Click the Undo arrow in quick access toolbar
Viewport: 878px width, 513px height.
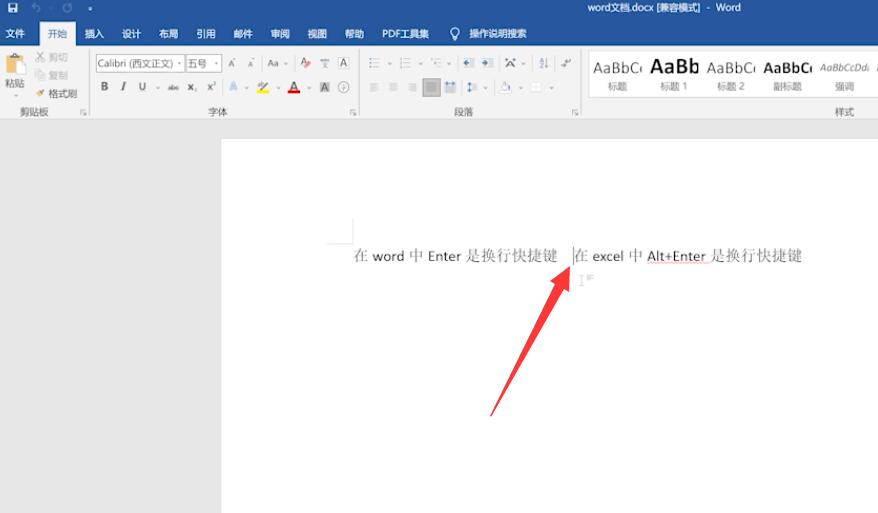tap(36, 8)
